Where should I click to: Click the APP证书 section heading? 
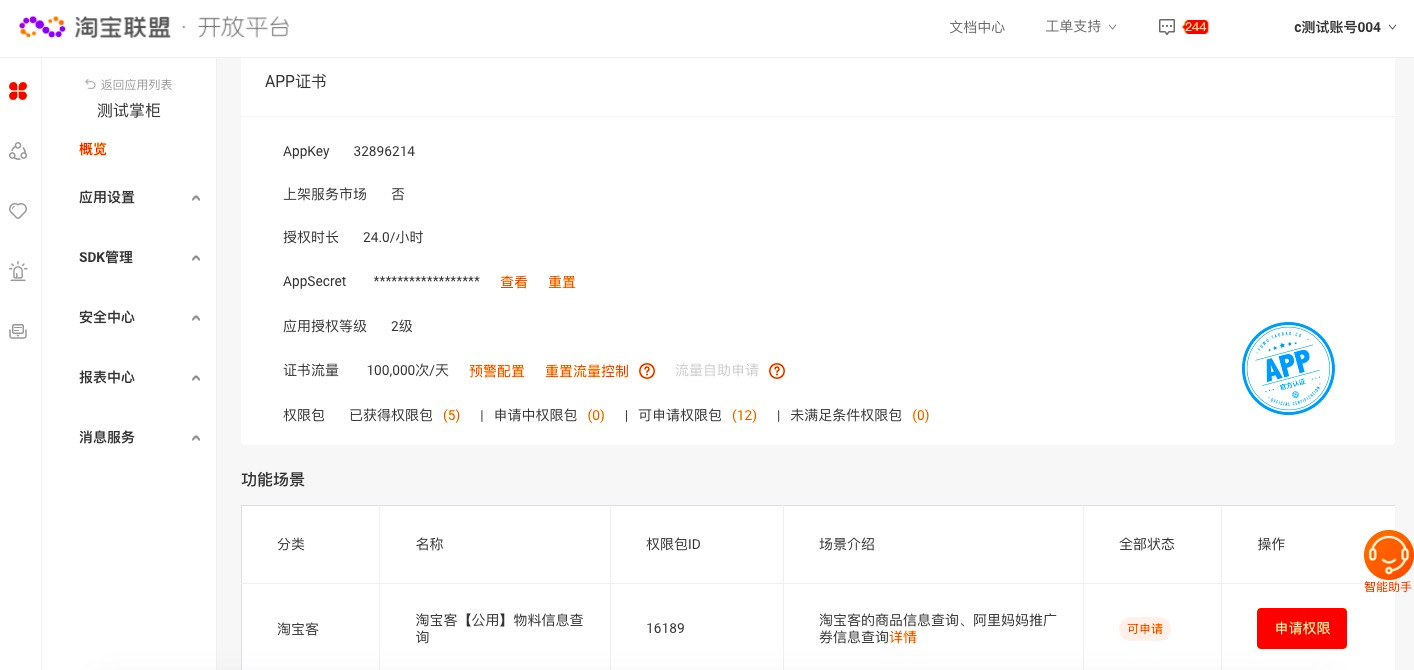pyautogui.click(x=296, y=82)
